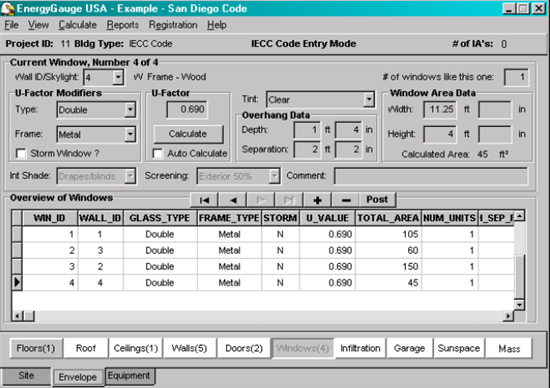Click the next record arrow button
This screenshot has height=388, width=550.
[261, 200]
